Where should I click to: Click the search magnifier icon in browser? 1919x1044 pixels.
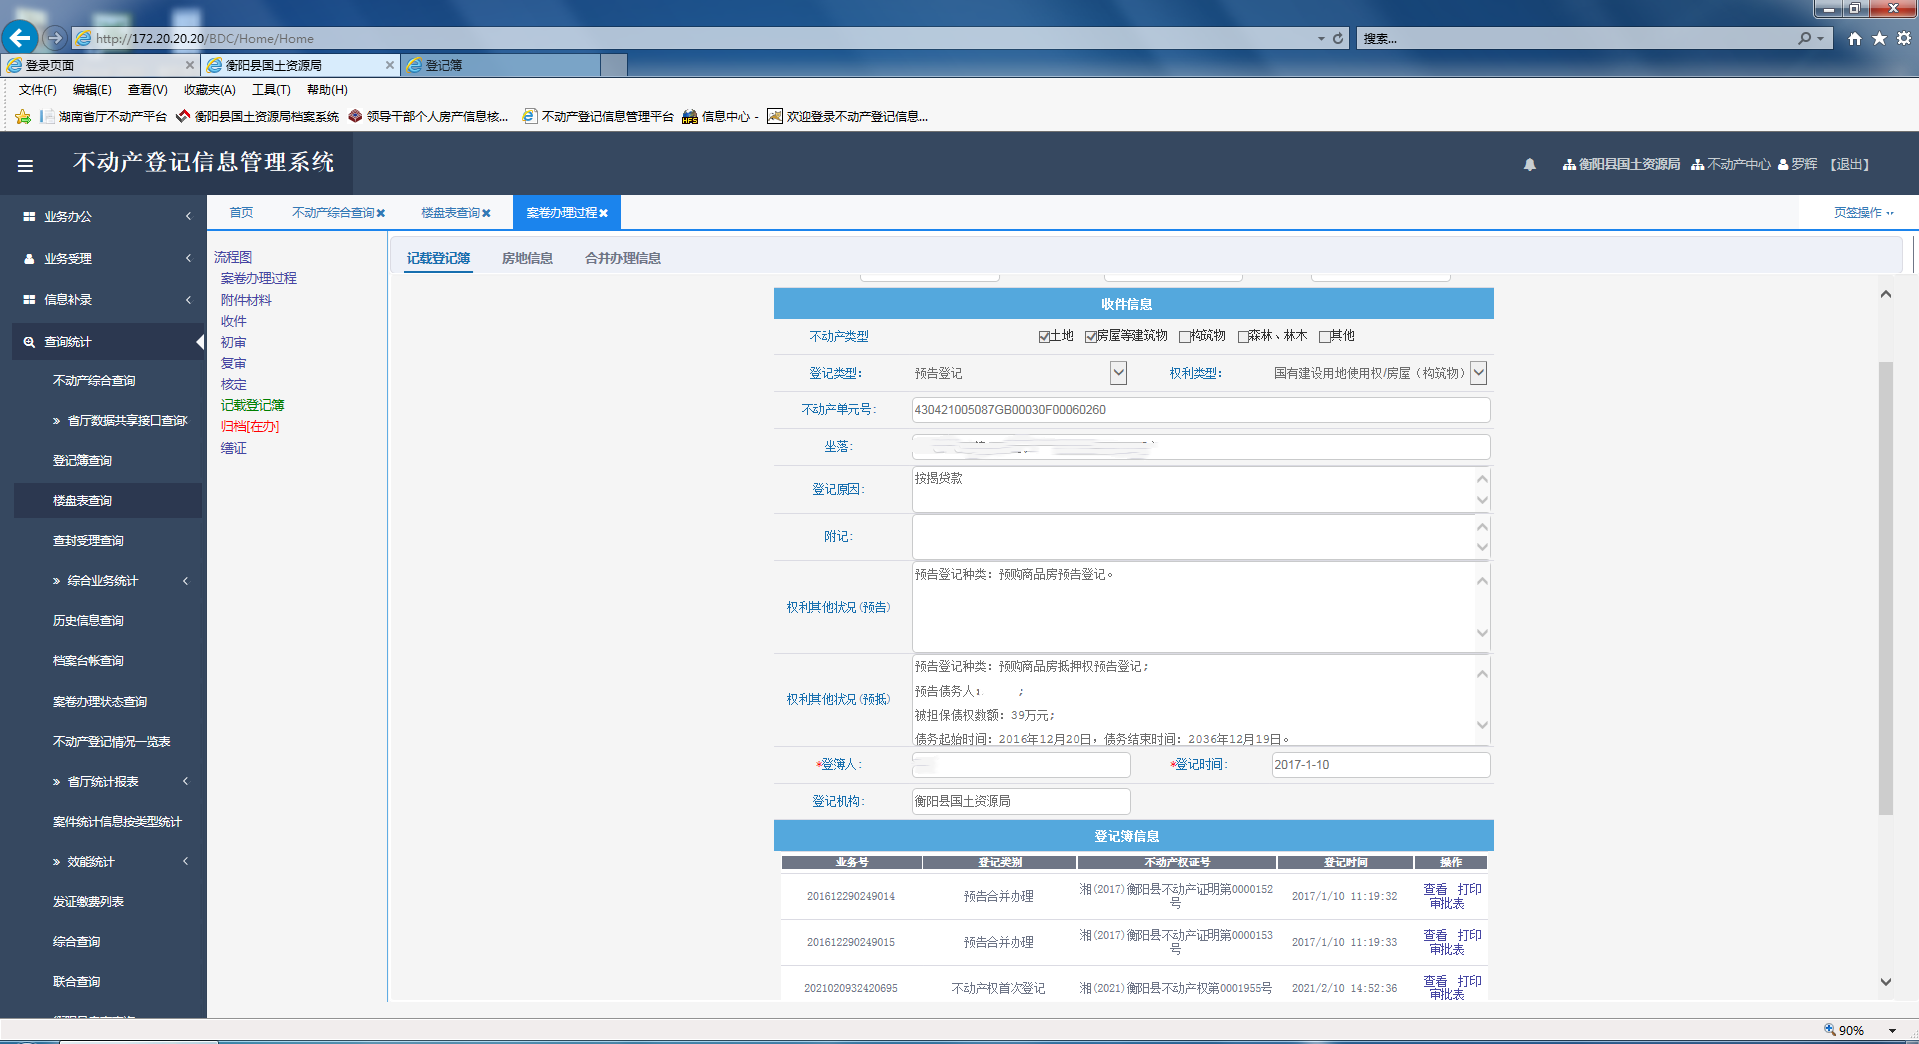click(1804, 38)
